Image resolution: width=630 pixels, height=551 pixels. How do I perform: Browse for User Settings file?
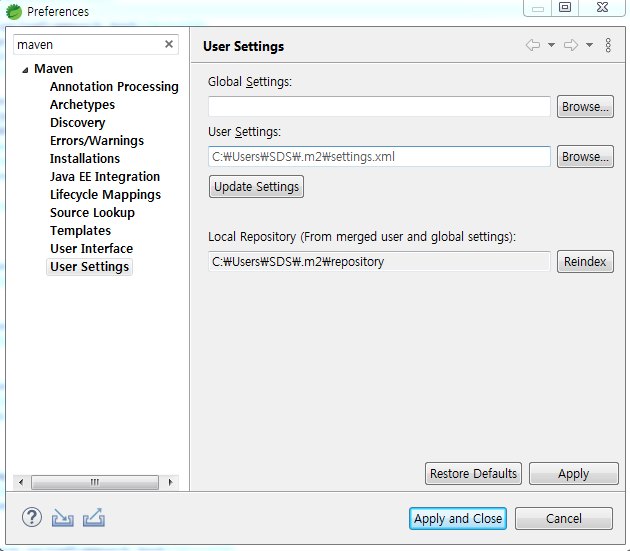tap(585, 156)
